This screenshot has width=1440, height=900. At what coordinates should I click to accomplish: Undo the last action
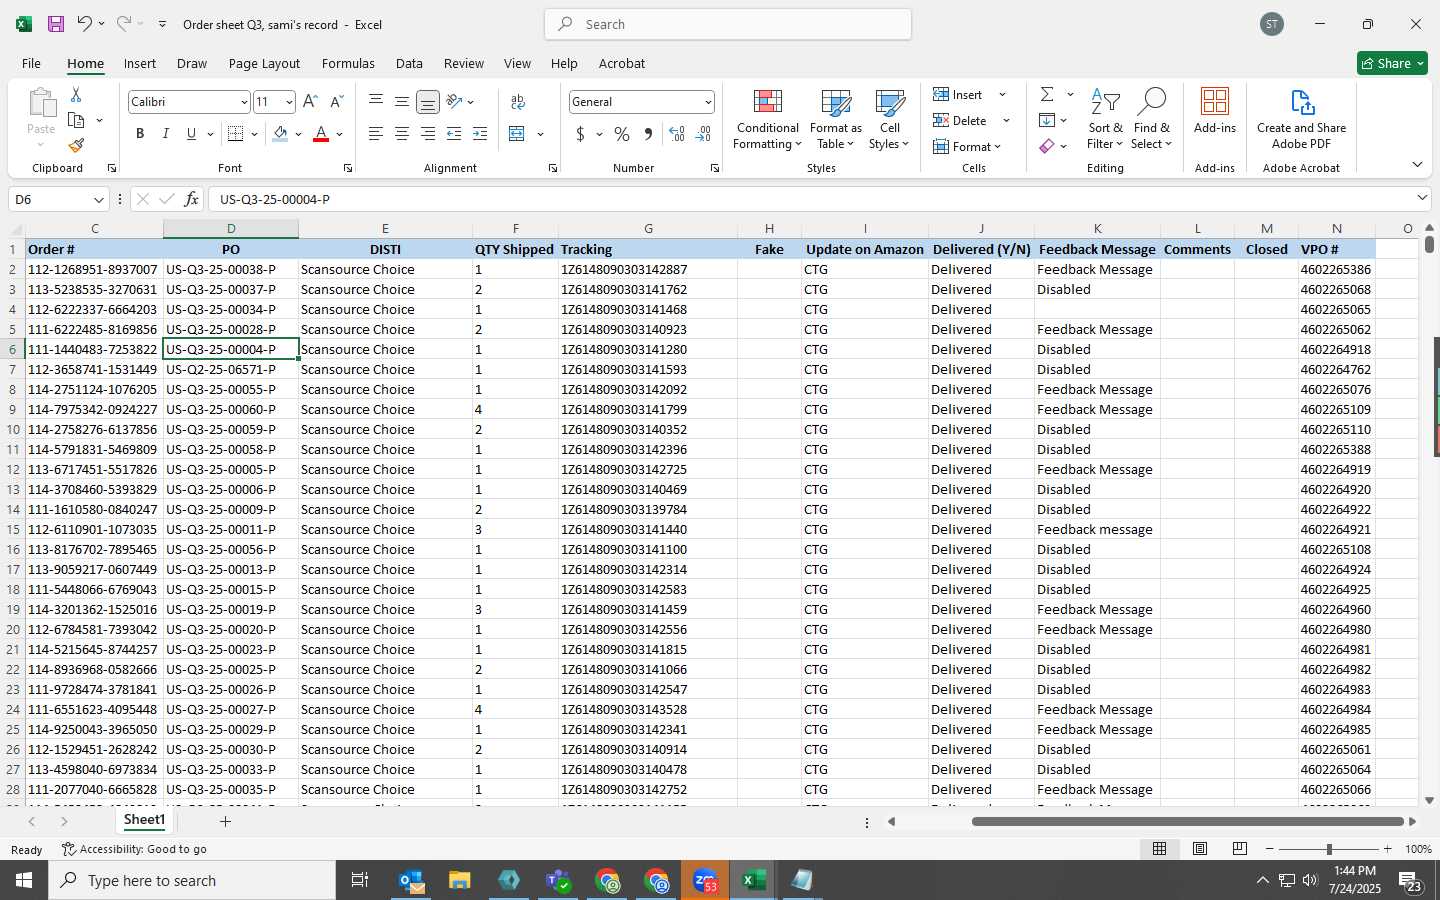85,24
